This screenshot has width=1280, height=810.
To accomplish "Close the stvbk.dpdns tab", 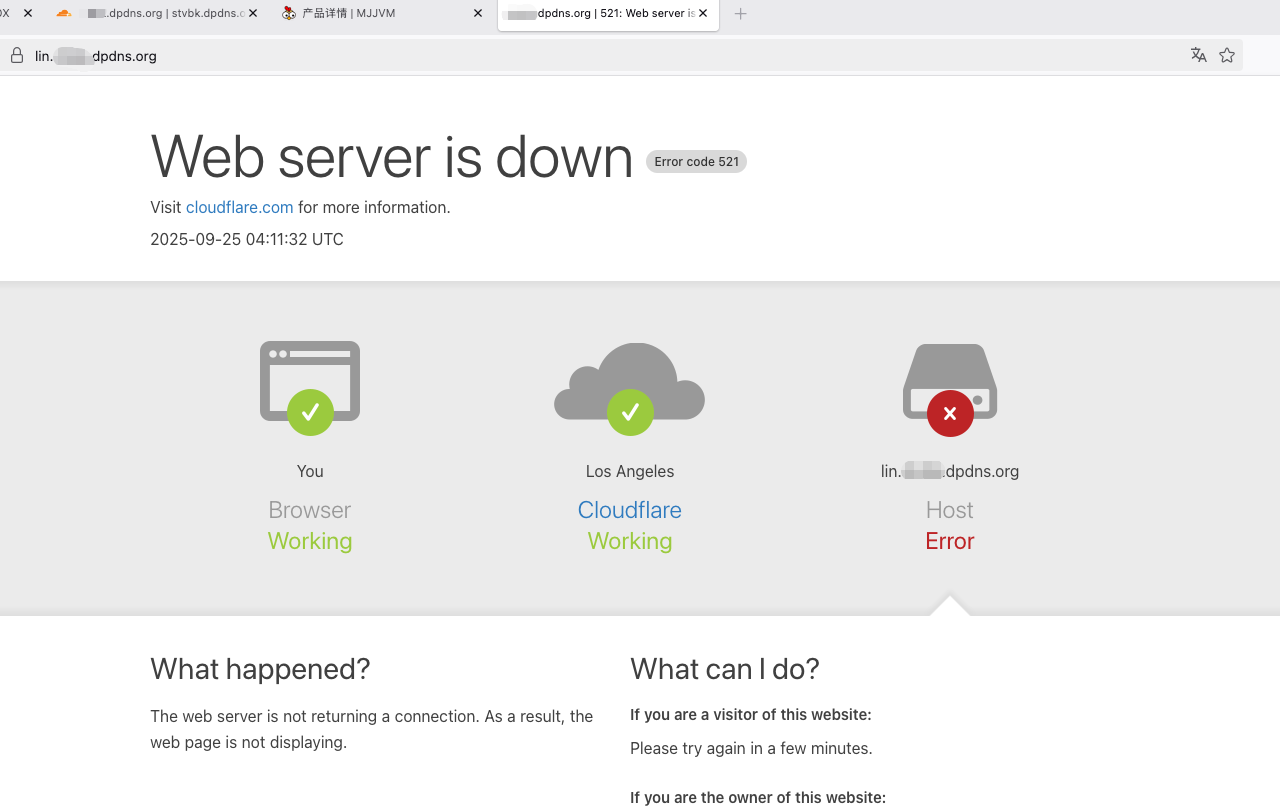I will pyautogui.click(x=253, y=14).
